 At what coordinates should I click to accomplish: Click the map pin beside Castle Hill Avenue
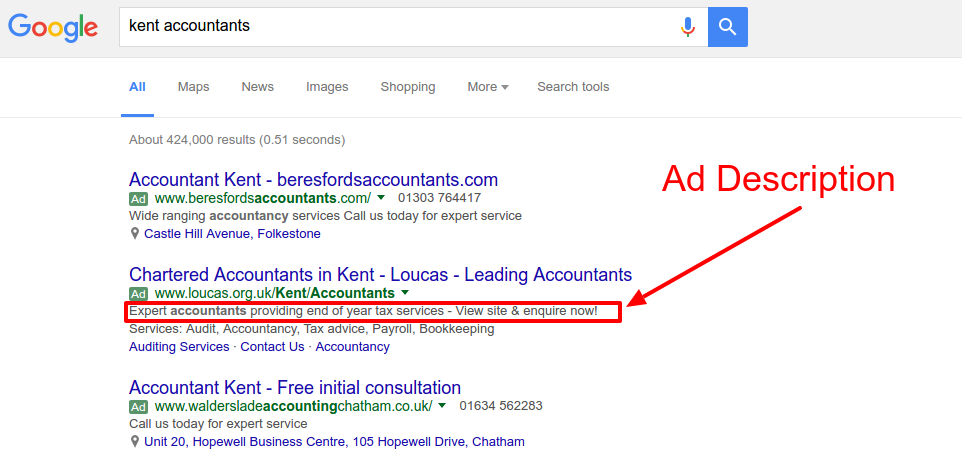pos(135,233)
